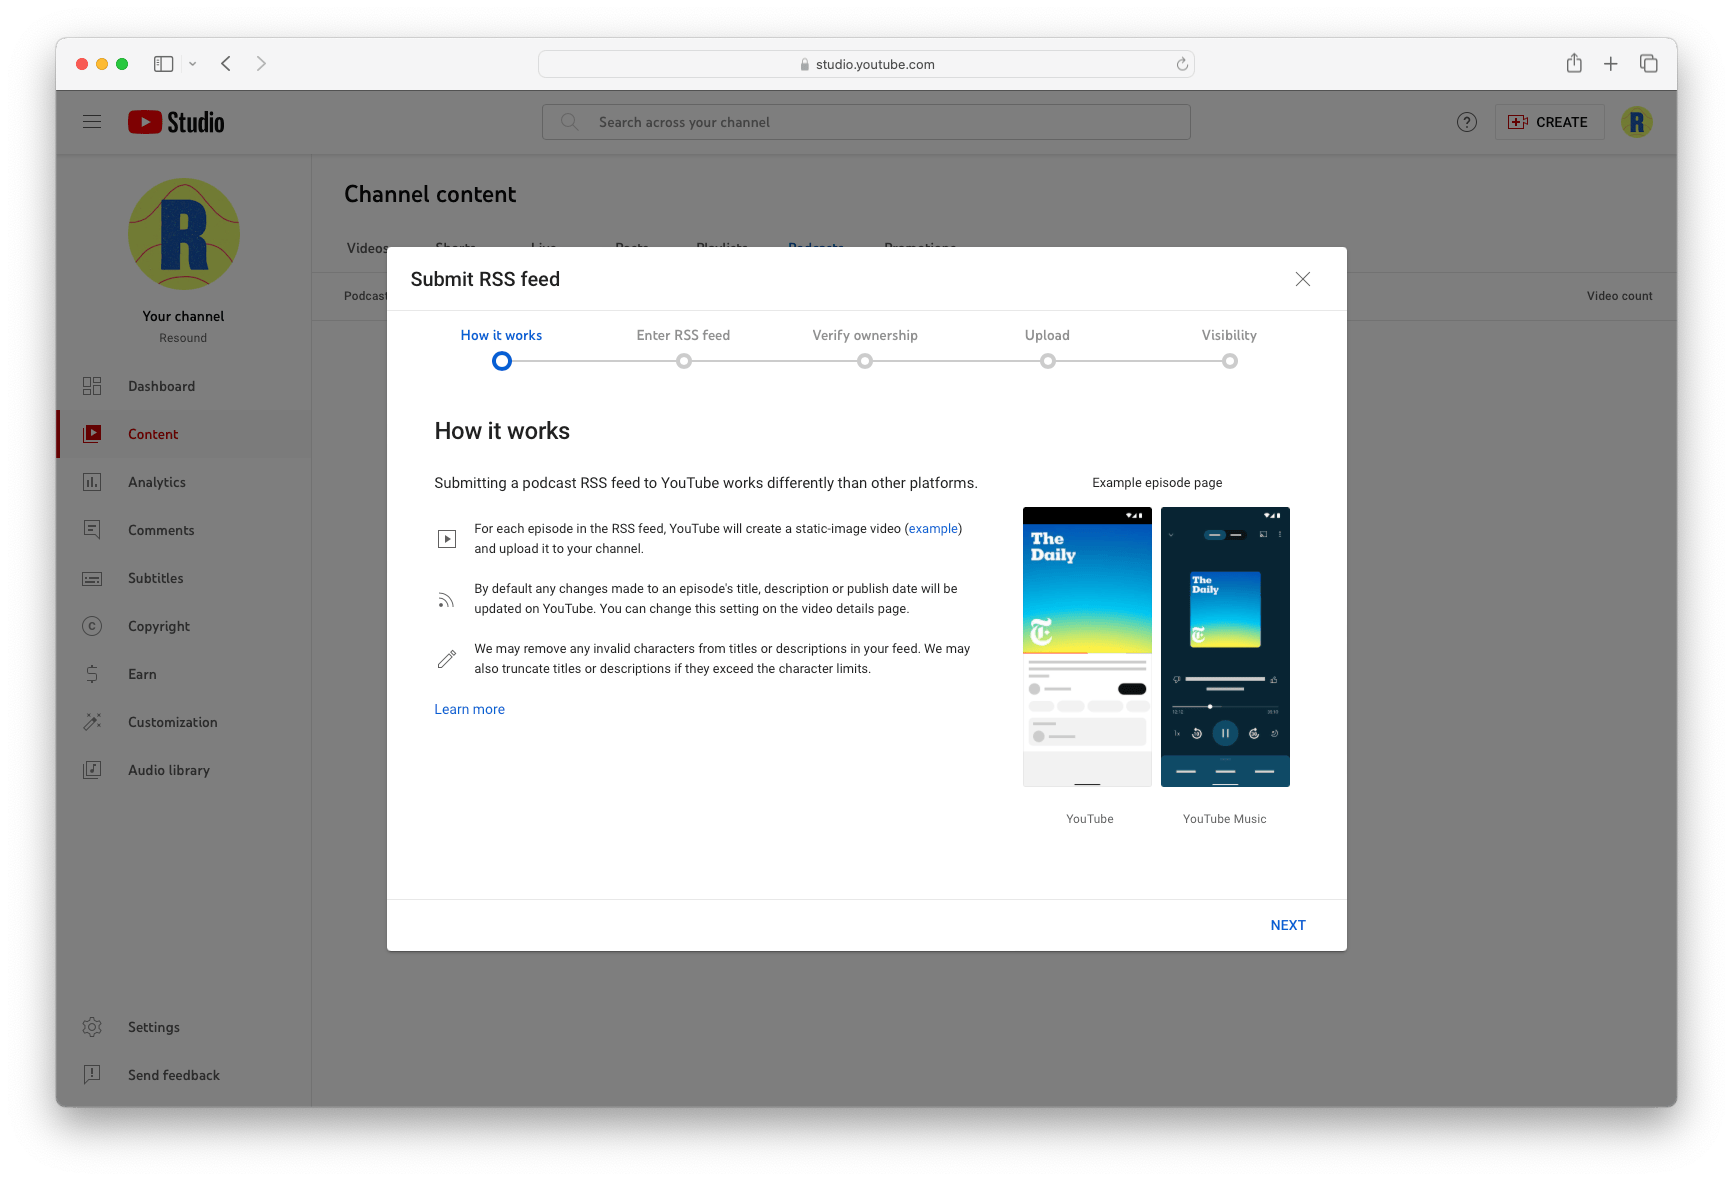Viewport: 1733px width, 1181px height.
Task: Click Send feedback in the sidebar
Action: pyautogui.click(x=184, y=1075)
